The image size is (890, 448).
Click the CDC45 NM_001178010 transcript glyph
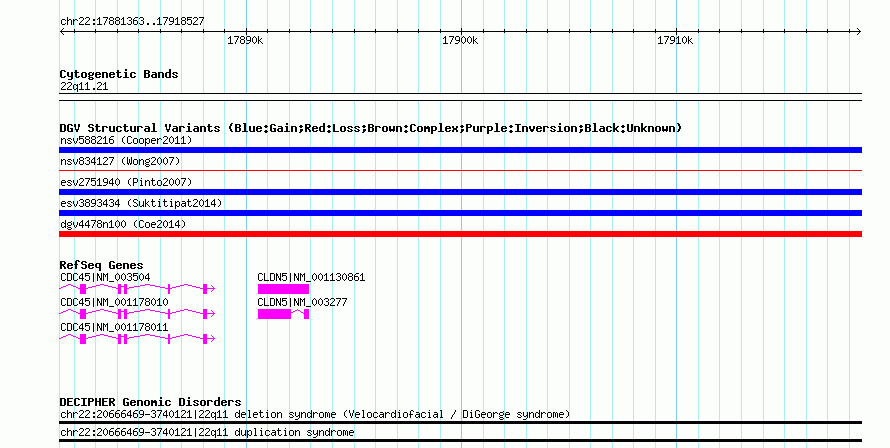click(x=137, y=314)
